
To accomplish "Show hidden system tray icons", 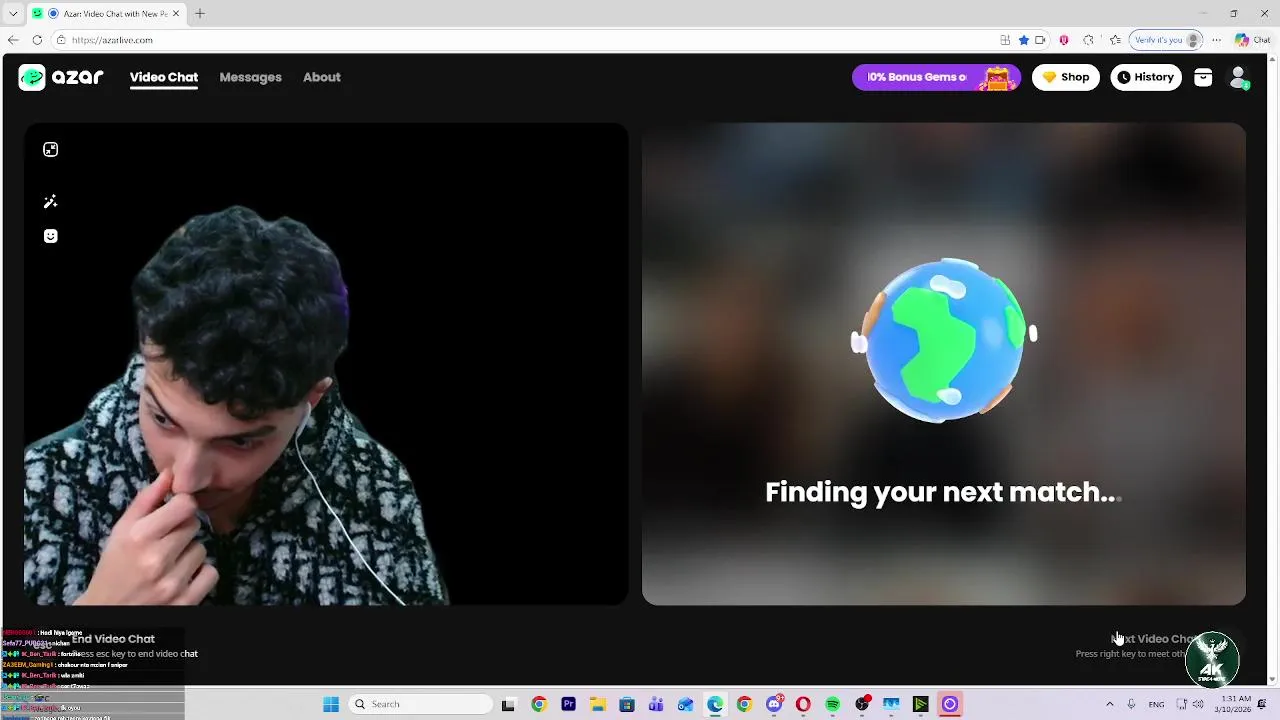I will (x=1109, y=704).
